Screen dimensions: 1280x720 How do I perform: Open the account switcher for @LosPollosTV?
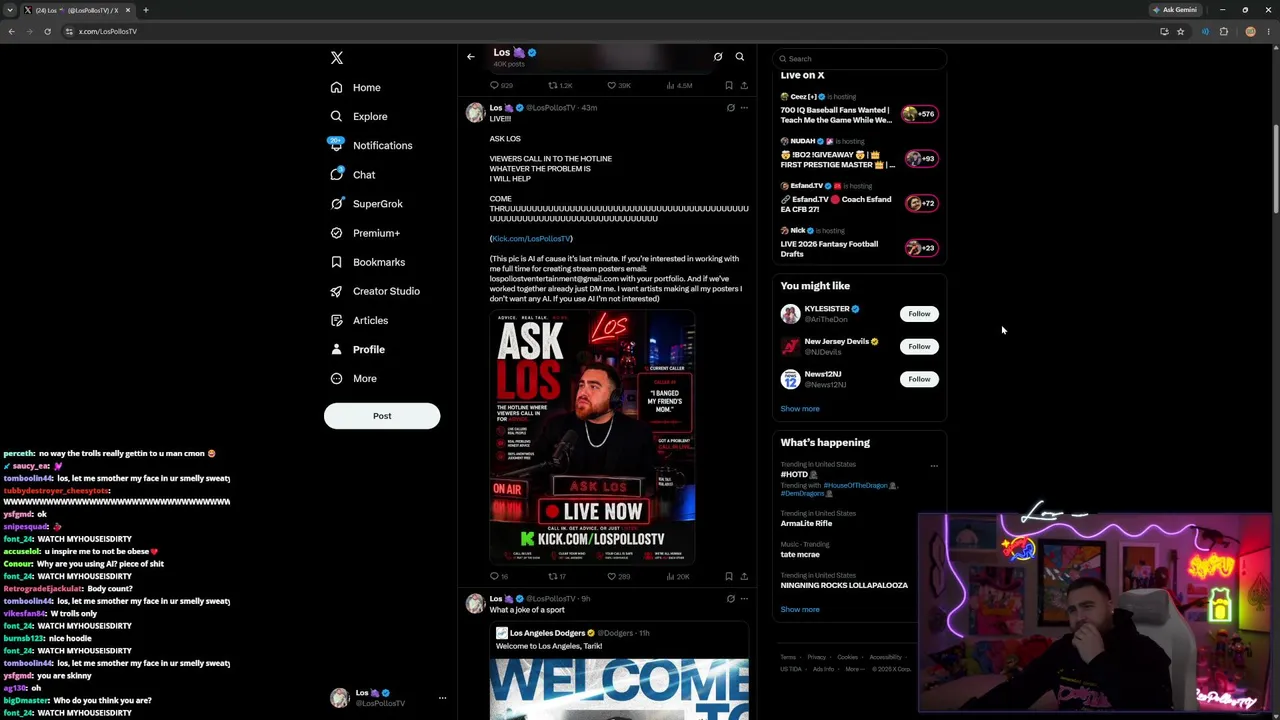pos(387,698)
